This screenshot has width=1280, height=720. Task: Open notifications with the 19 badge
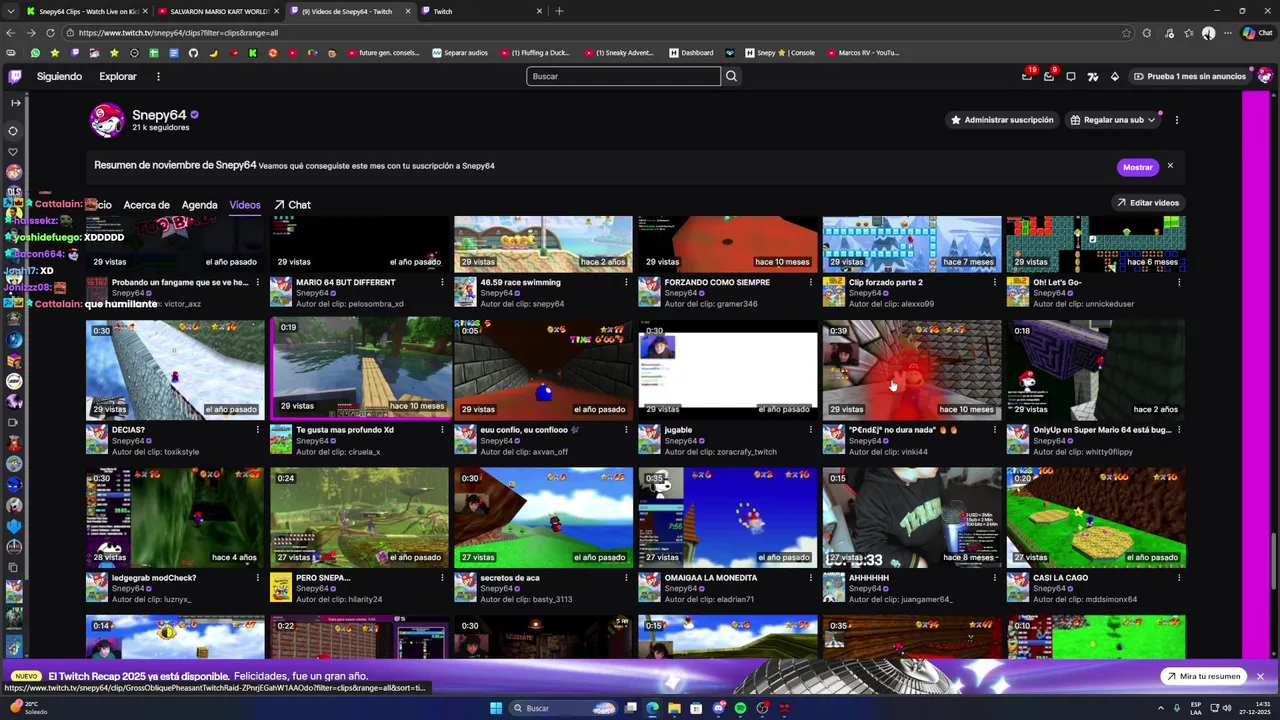(x=1027, y=76)
